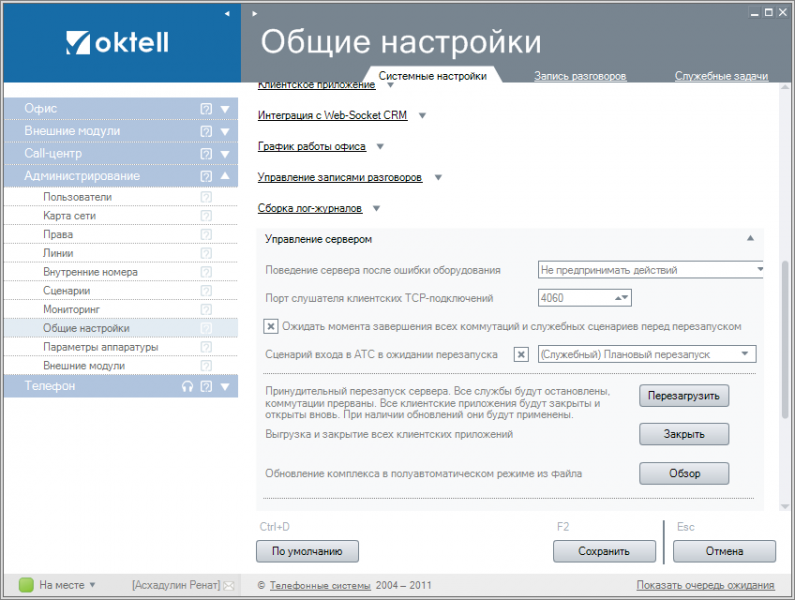Click Обзор button for update file
This screenshot has height=600, width=795.
[683, 473]
